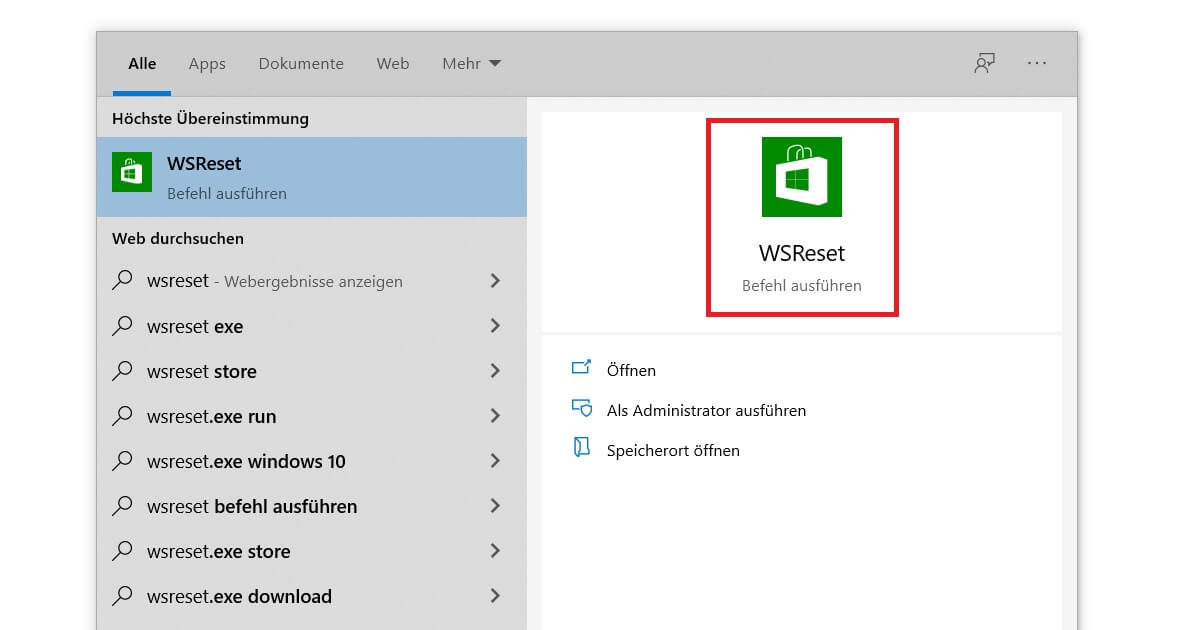Click search magnifier beside 'wsreset befehl ausführen'

coord(122,506)
